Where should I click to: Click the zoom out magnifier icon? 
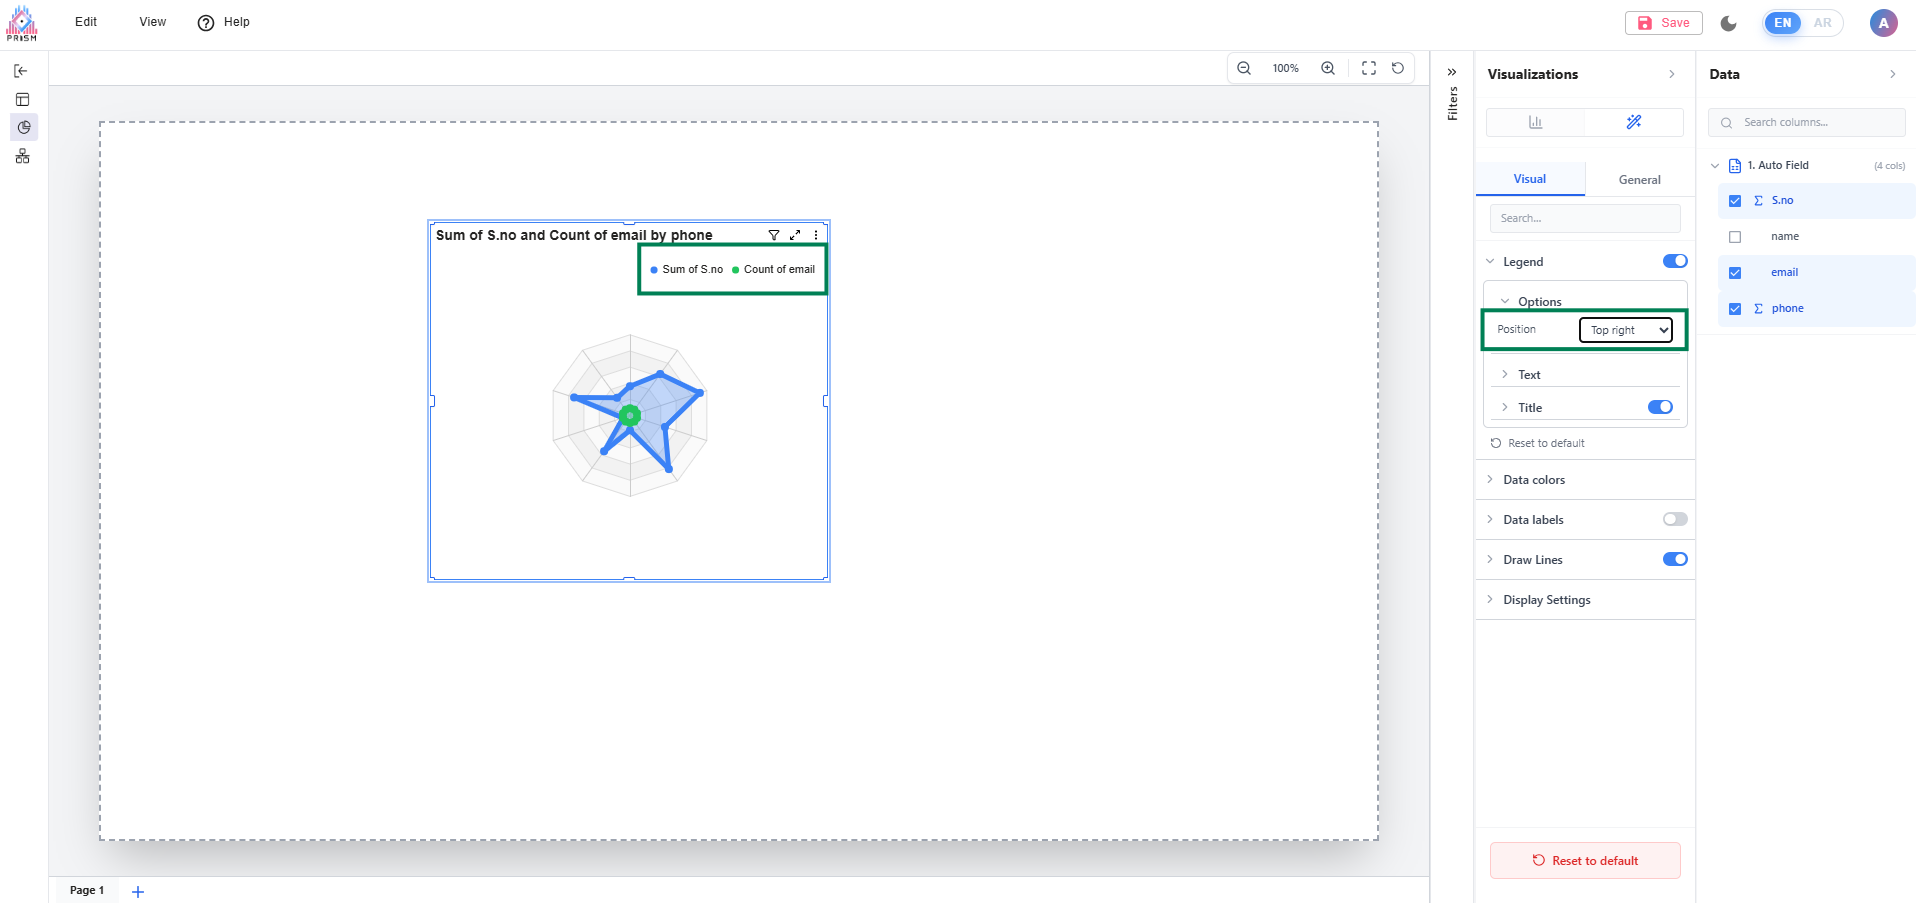tap(1244, 68)
